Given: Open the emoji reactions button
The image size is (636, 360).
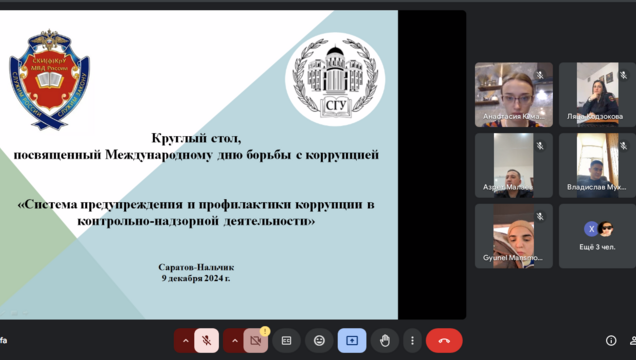Looking at the screenshot, I should pos(319,341).
